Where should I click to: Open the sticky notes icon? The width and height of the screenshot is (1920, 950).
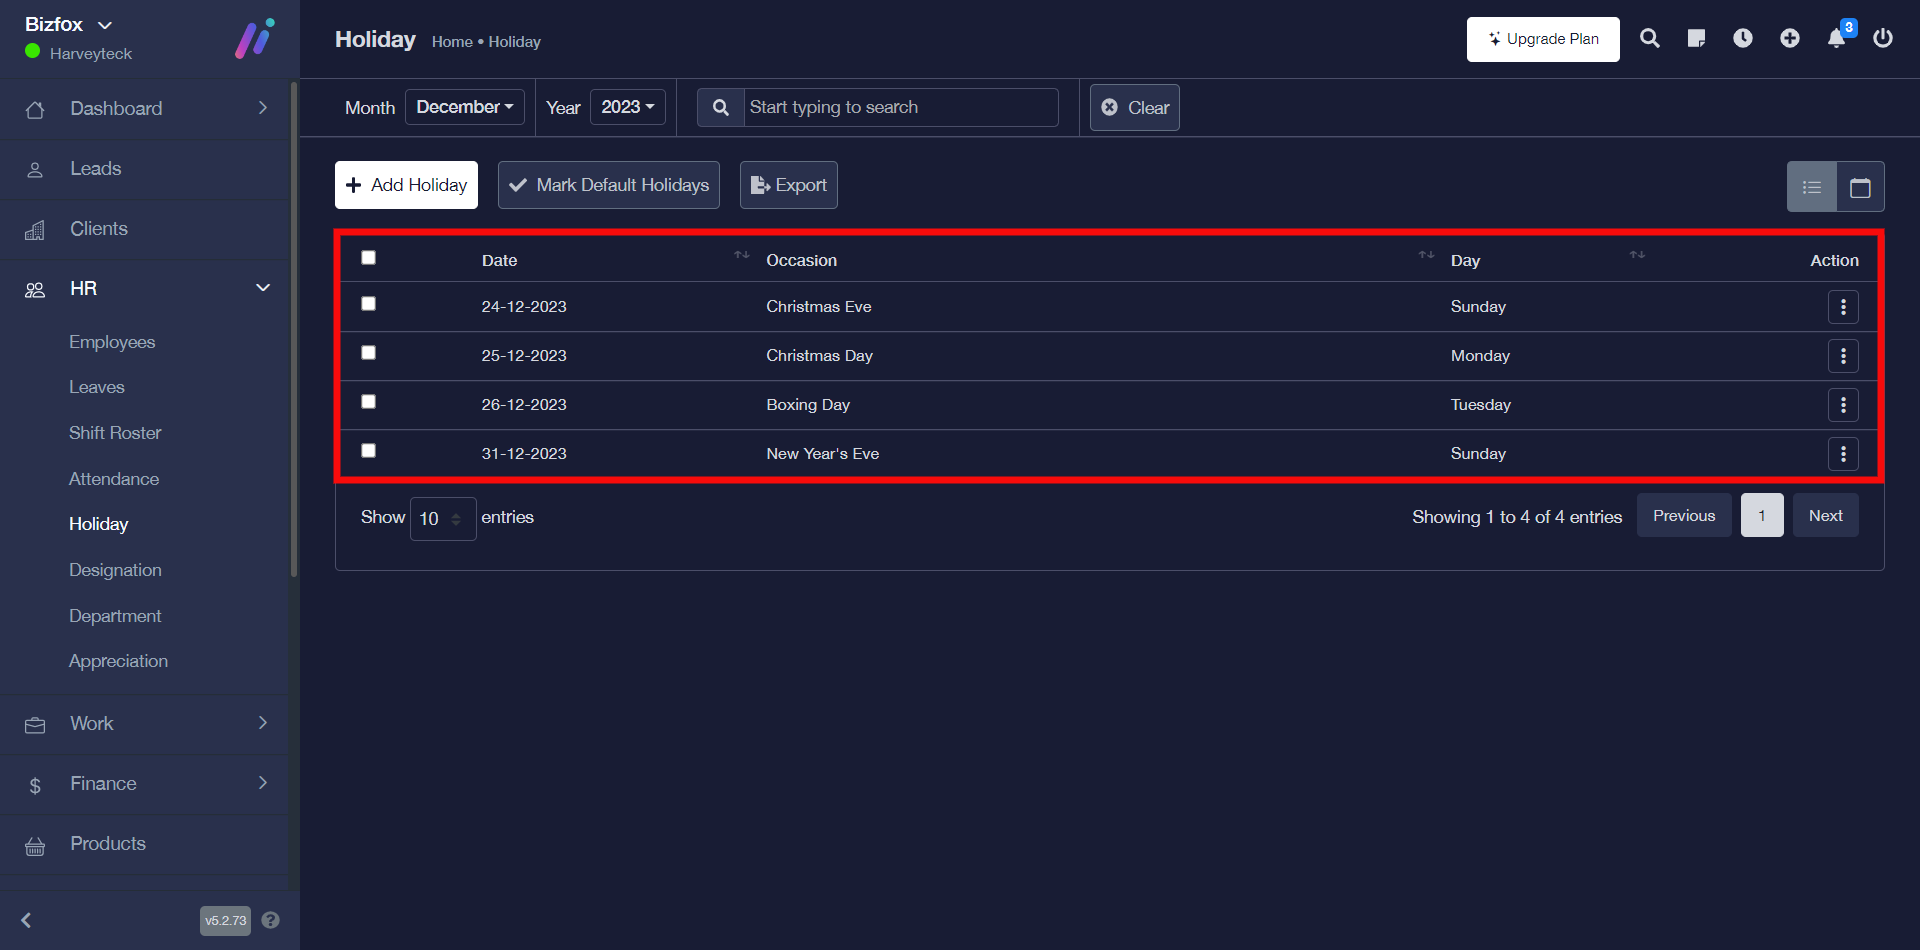click(1696, 39)
